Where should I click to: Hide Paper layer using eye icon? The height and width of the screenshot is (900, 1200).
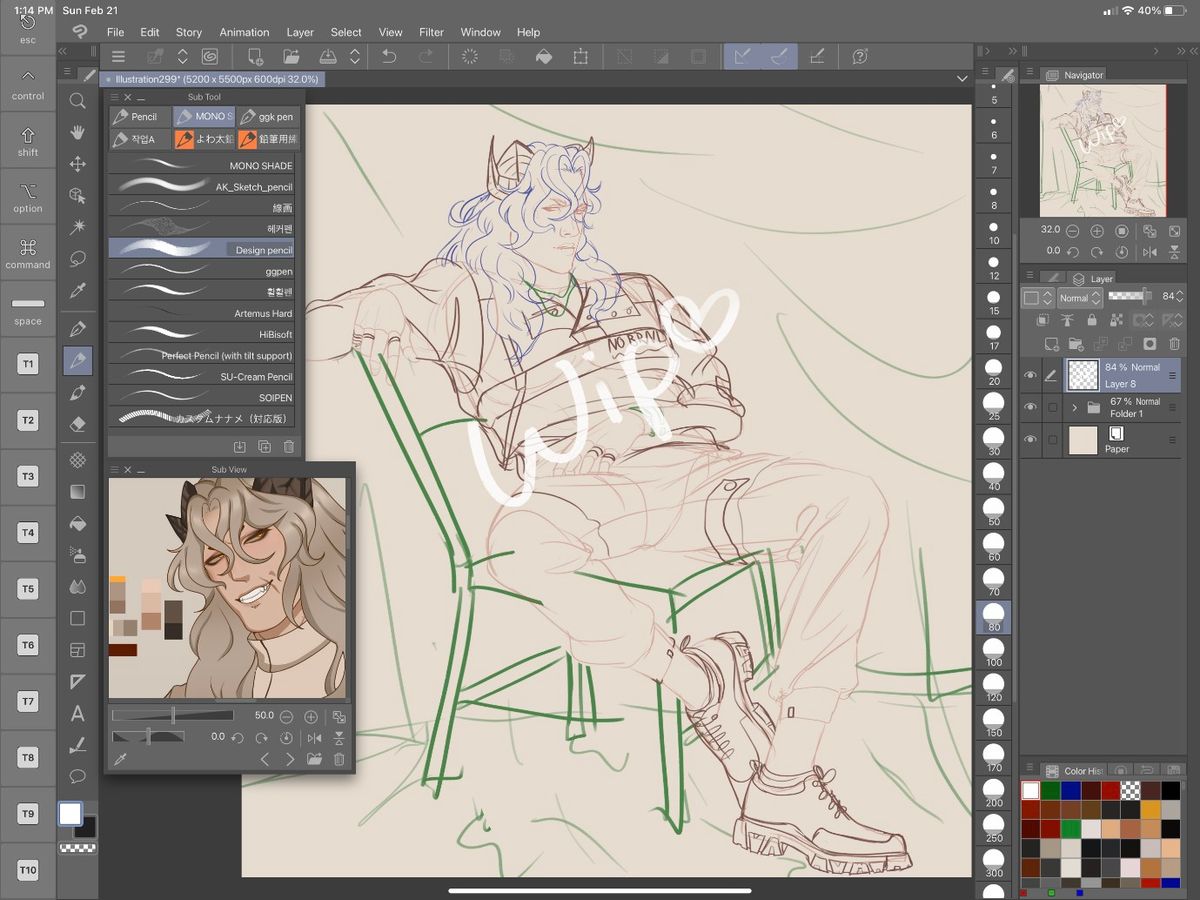[x=1030, y=440]
